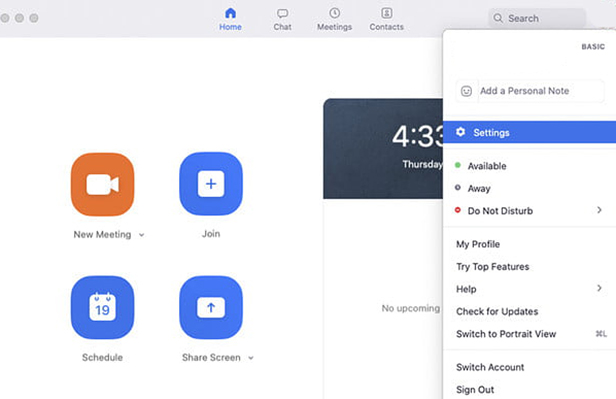Expand the Do Not Disturb submenu chevron
This screenshot has height=399, width=616.
pyautogui.click(x=599, y=210)
